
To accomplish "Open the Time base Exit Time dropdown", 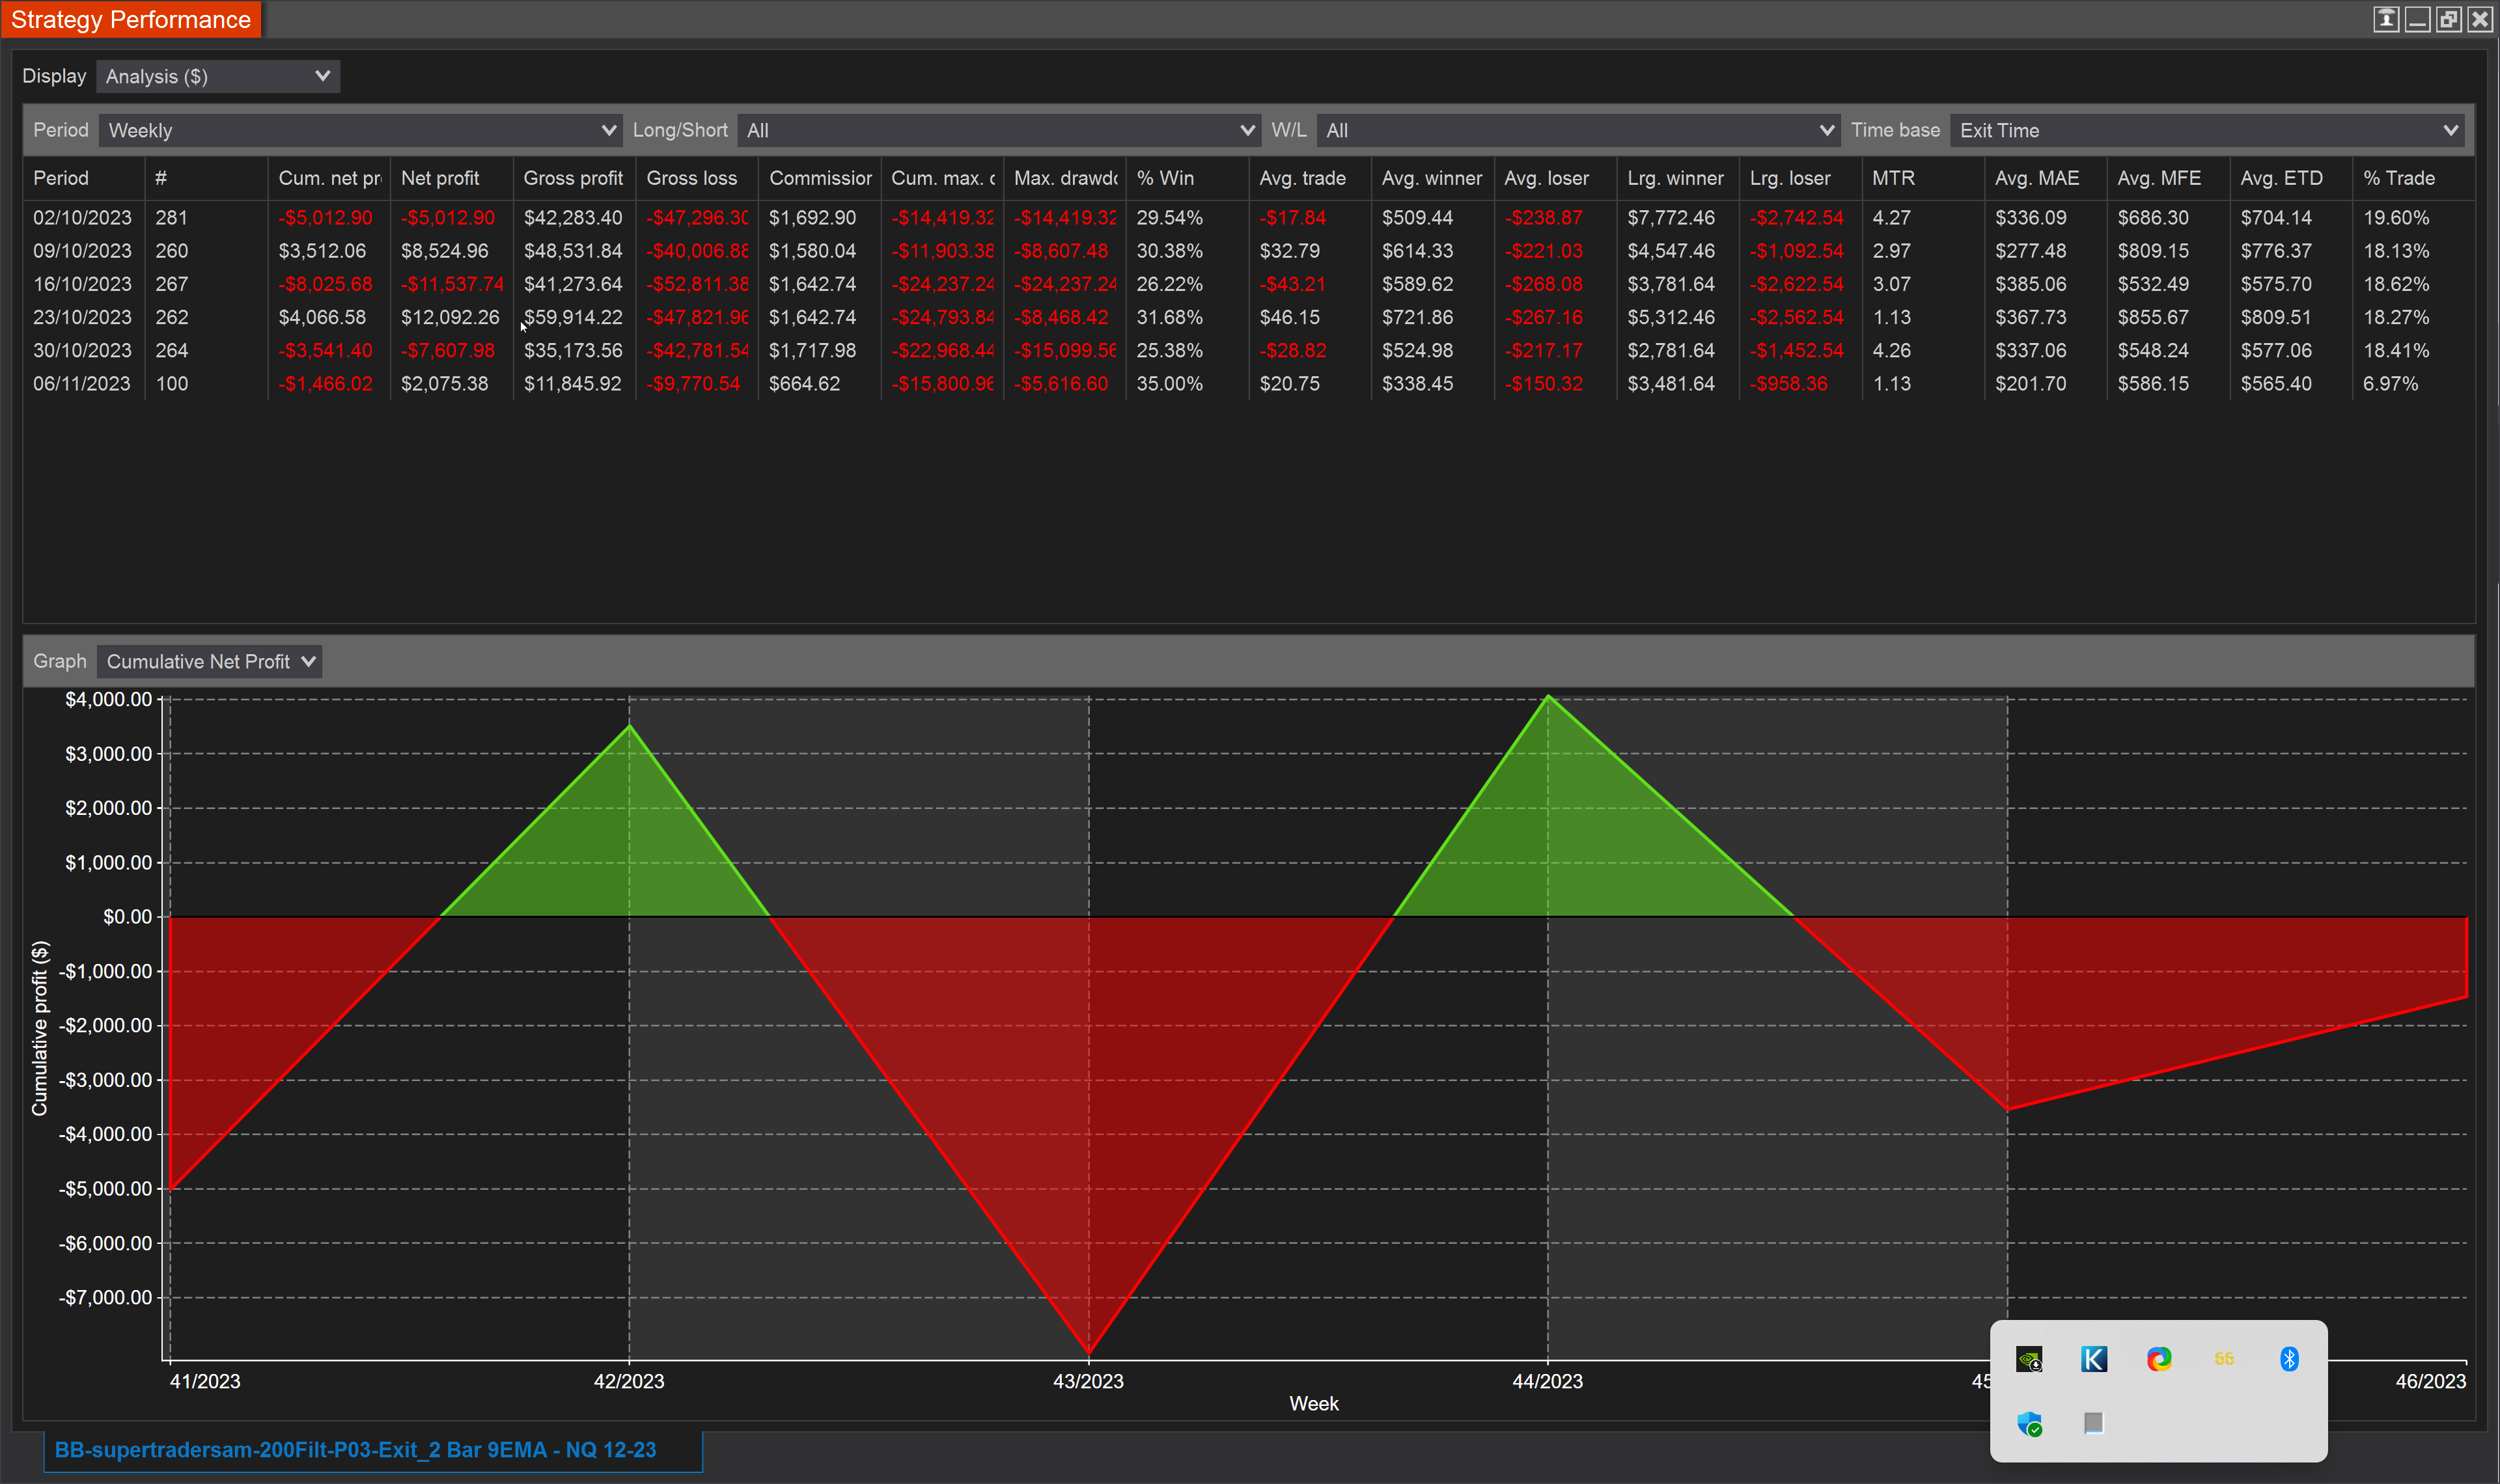I will [x=2206, y=130].
